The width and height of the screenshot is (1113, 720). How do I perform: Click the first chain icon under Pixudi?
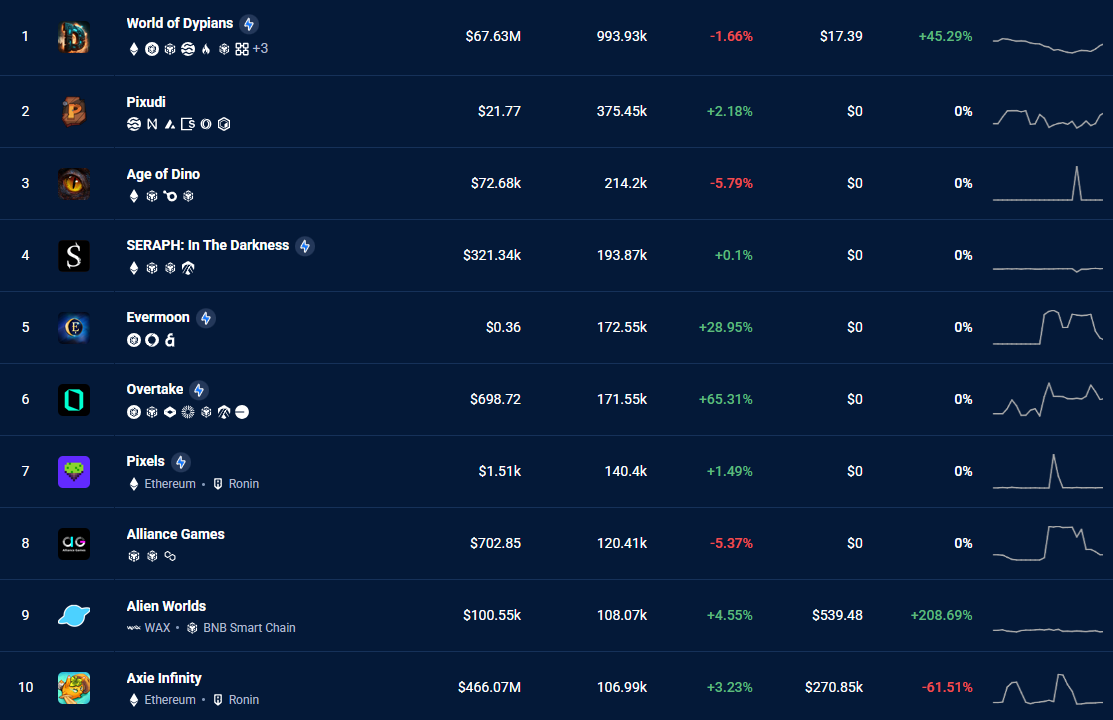(133, 124)
